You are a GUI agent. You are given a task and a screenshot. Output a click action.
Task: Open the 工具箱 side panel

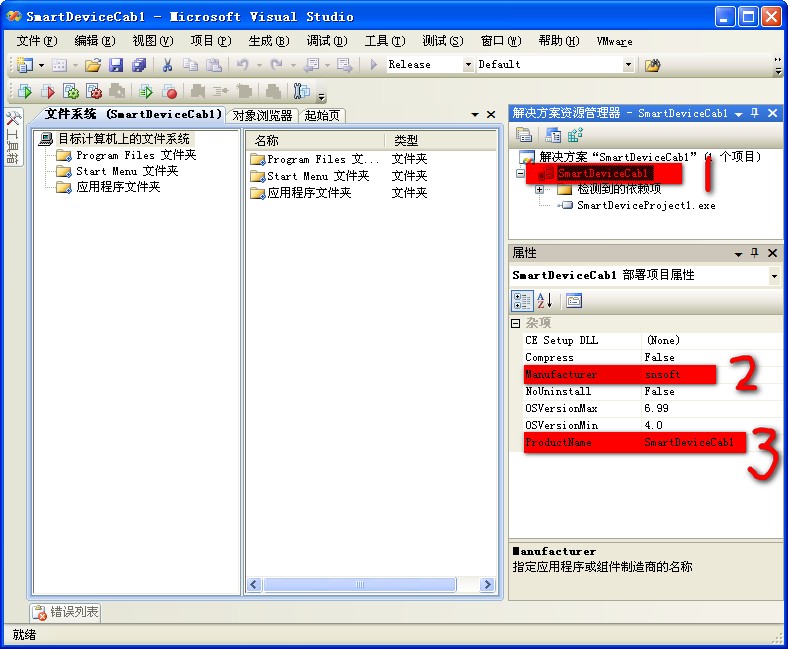[x=13, y=137]
